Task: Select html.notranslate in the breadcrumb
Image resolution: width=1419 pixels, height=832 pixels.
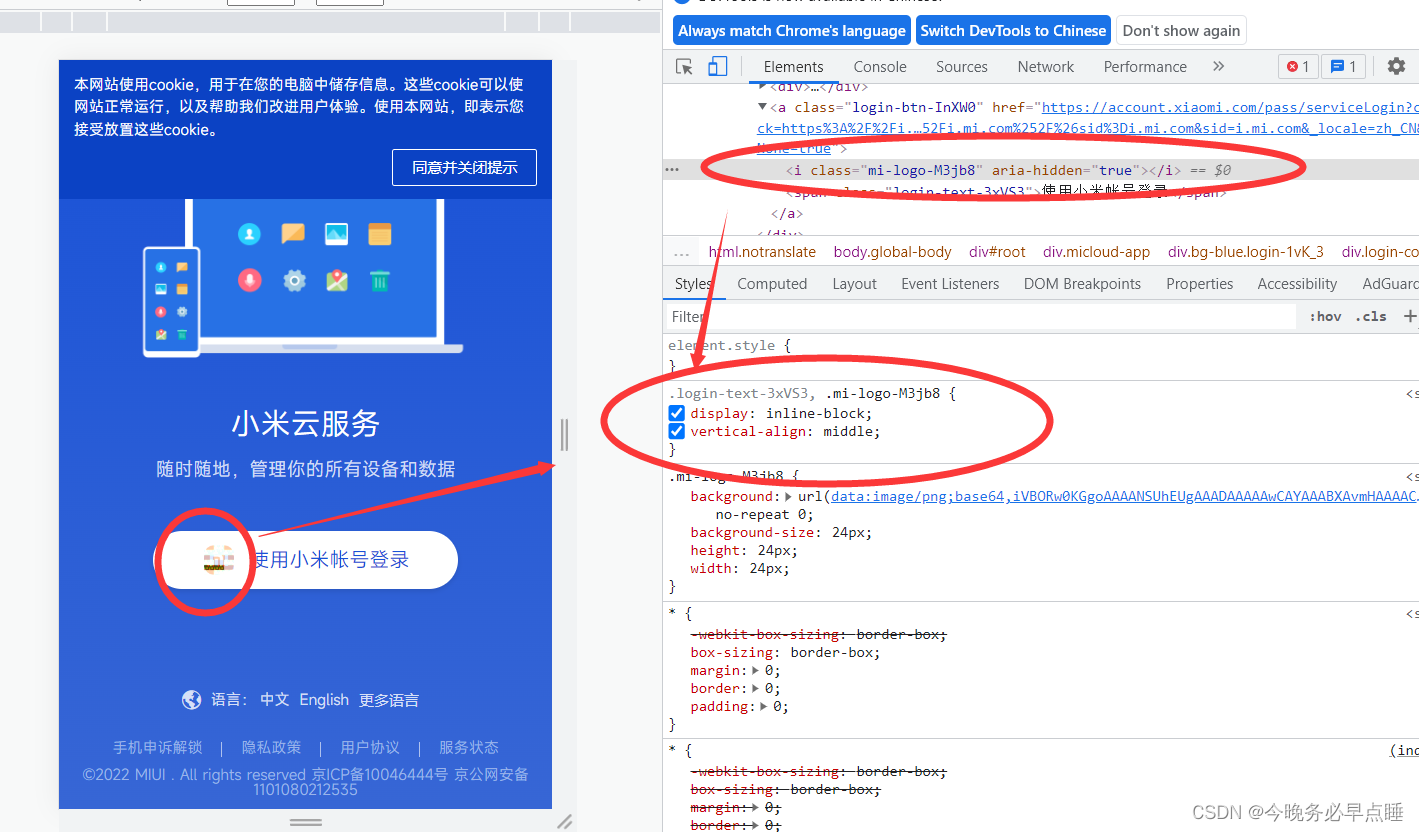Action: tap(762, 252)
